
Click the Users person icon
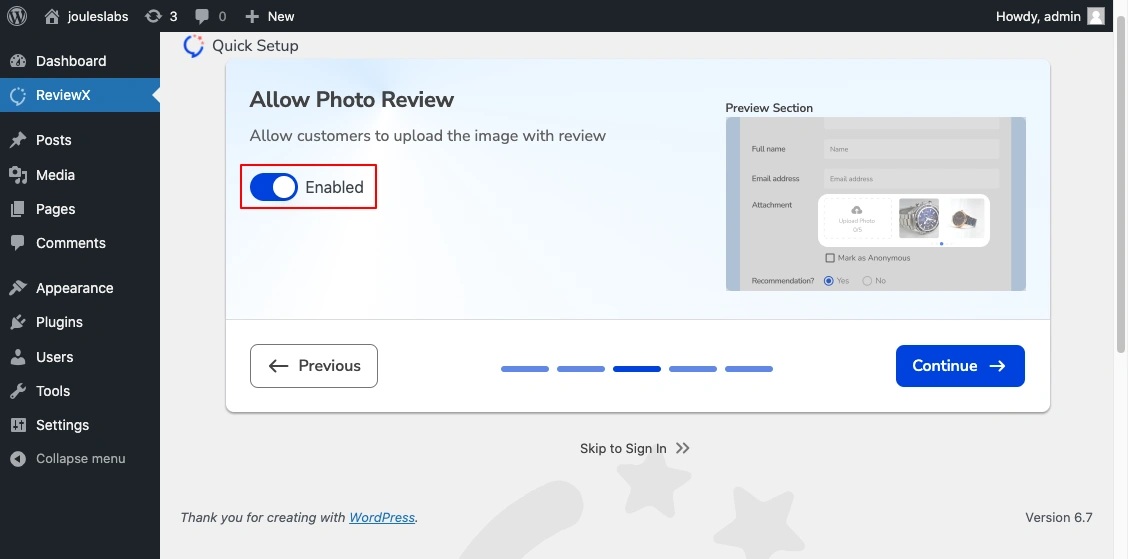[18, 357]
